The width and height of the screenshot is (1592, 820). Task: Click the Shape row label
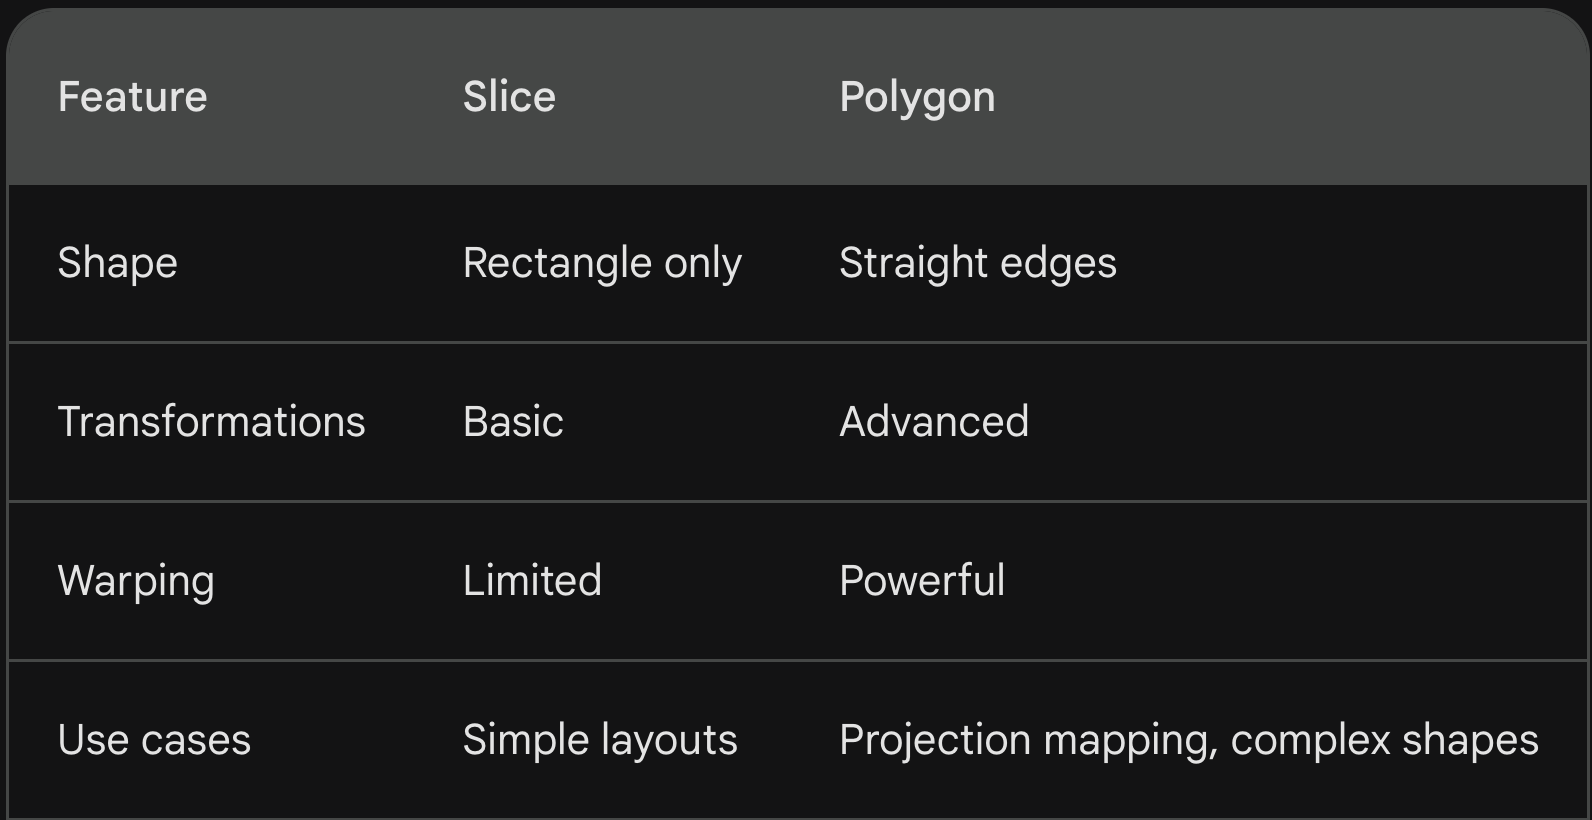(117, 263)
